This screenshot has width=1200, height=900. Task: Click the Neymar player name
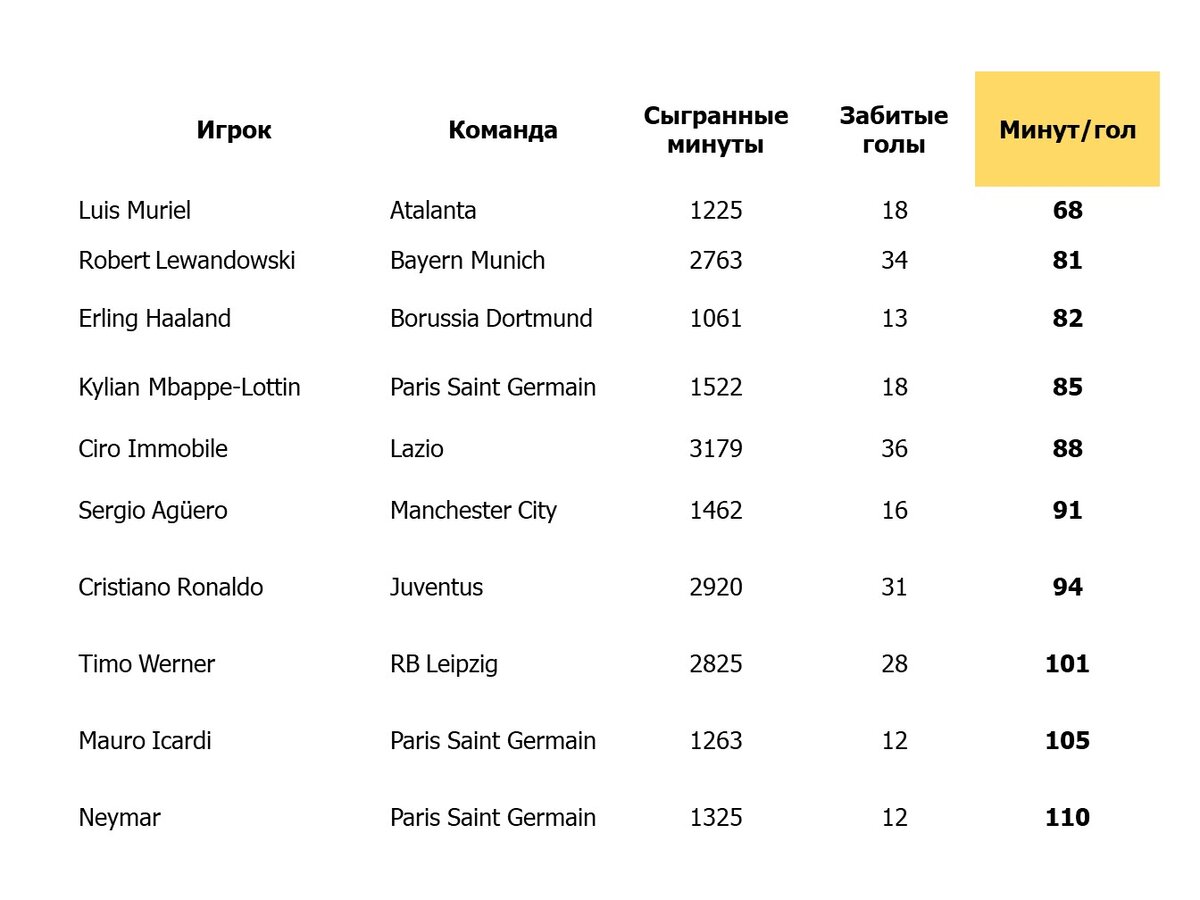pyautogui.click(x=119, y=818)
